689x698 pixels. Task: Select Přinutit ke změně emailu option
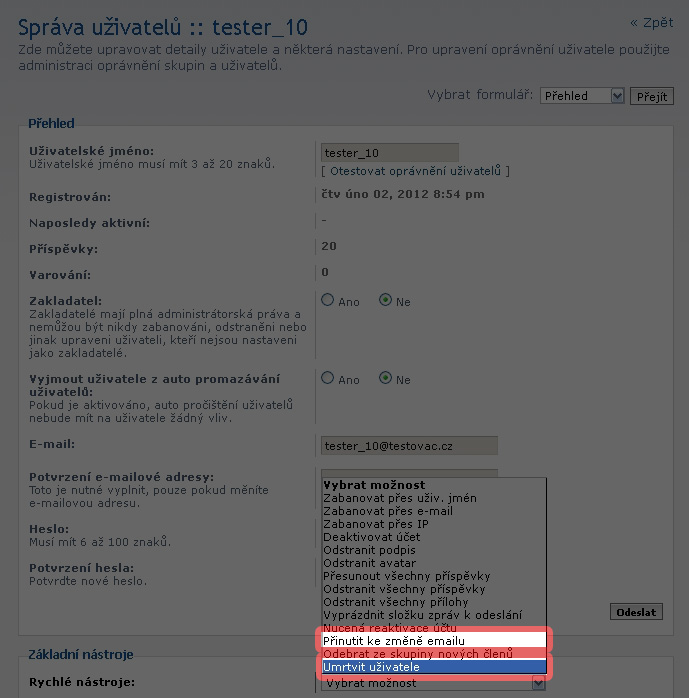pyautogui.click(x=434, y=641)
